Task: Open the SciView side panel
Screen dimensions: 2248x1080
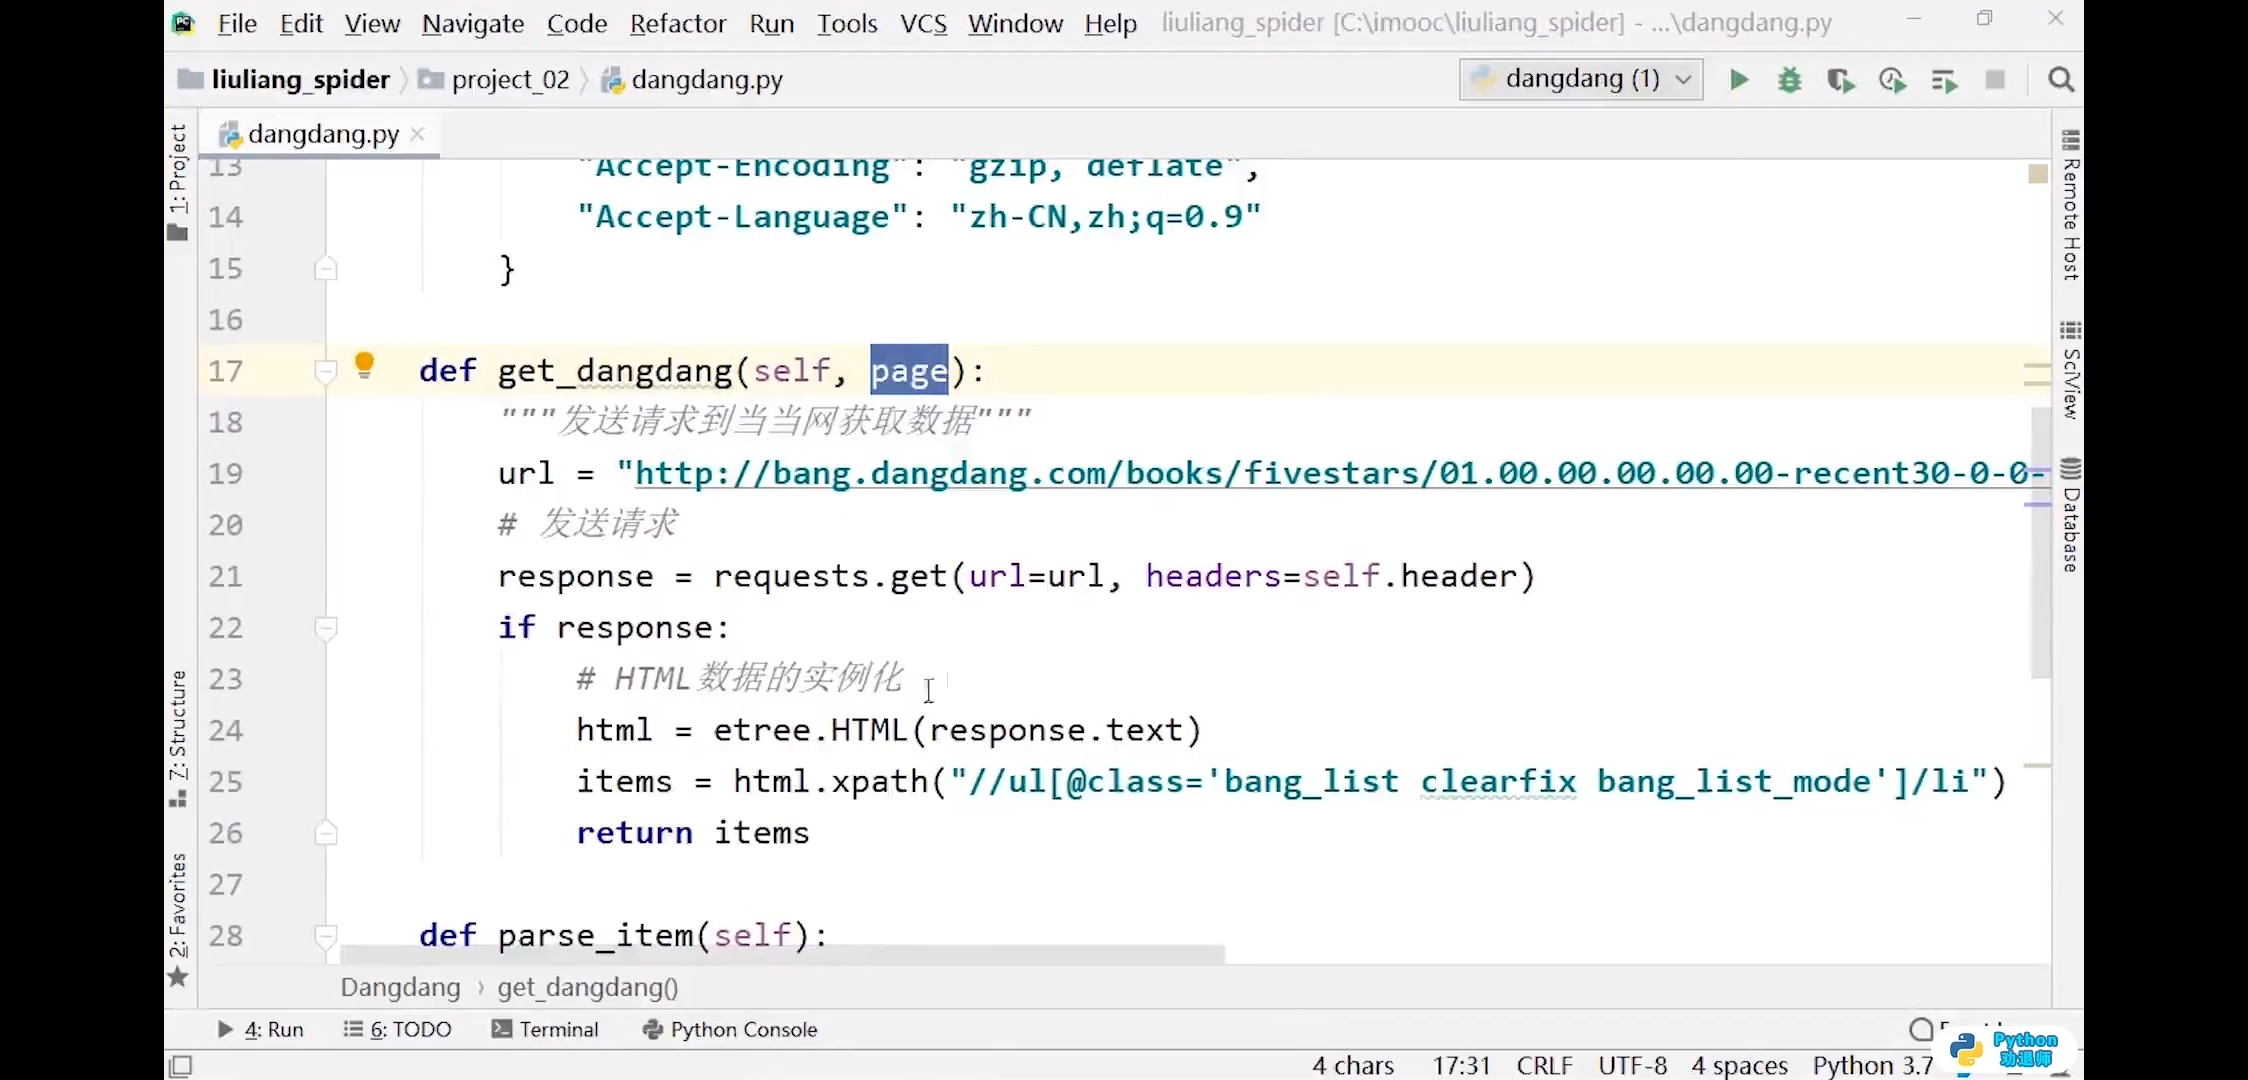Action: (x=2070, y=370)
